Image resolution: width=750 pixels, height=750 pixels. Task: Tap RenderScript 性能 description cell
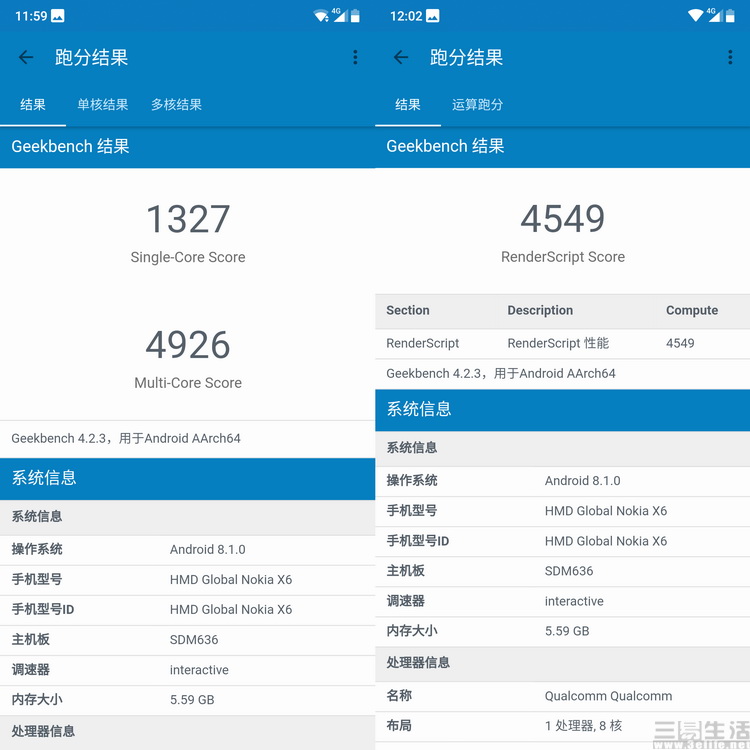point(558,343)
